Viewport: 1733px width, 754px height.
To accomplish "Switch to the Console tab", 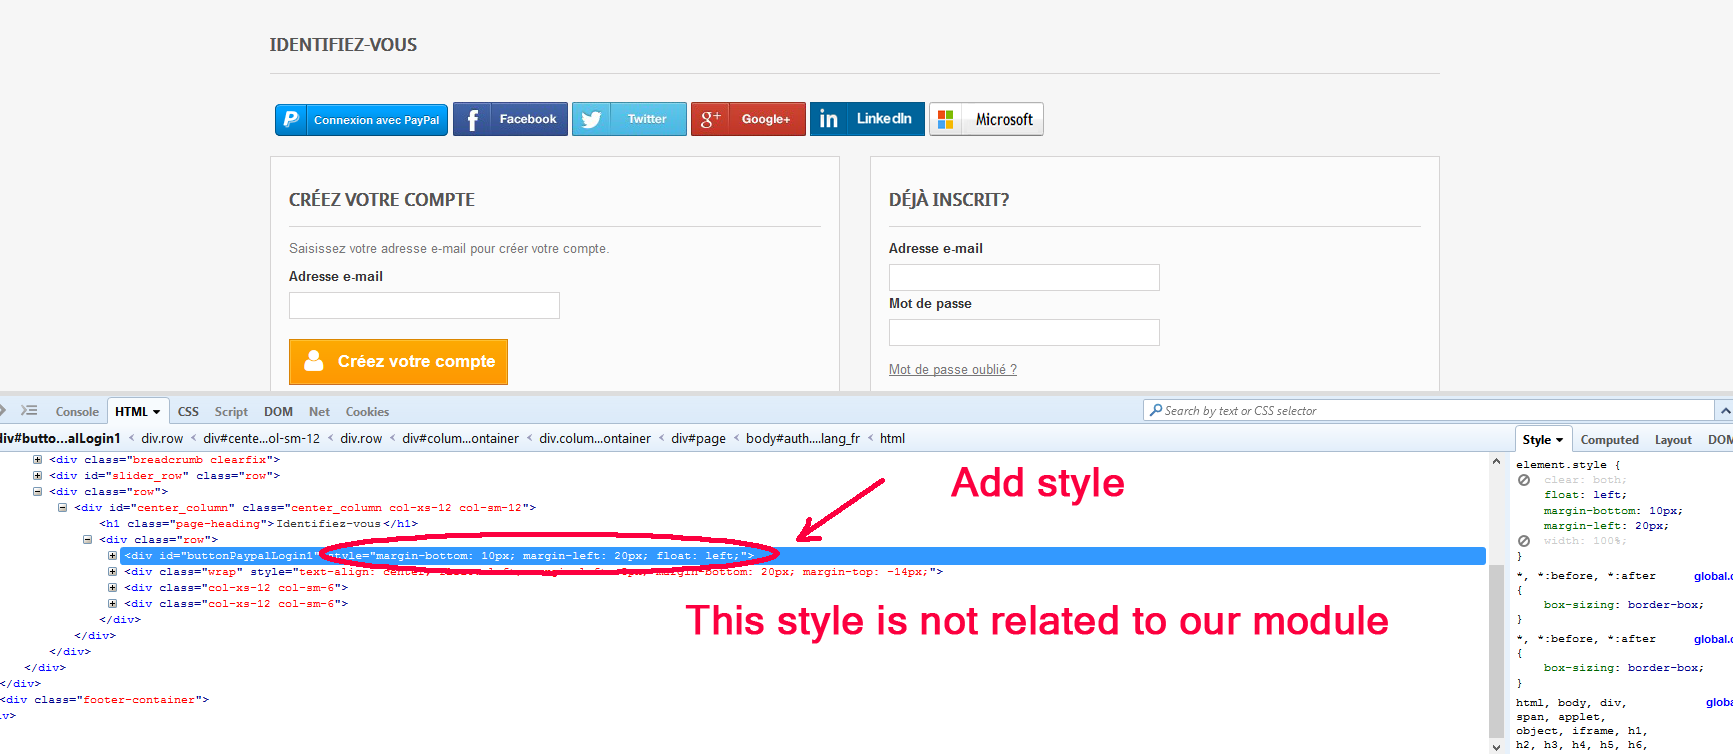I will [x=77, y=412].
